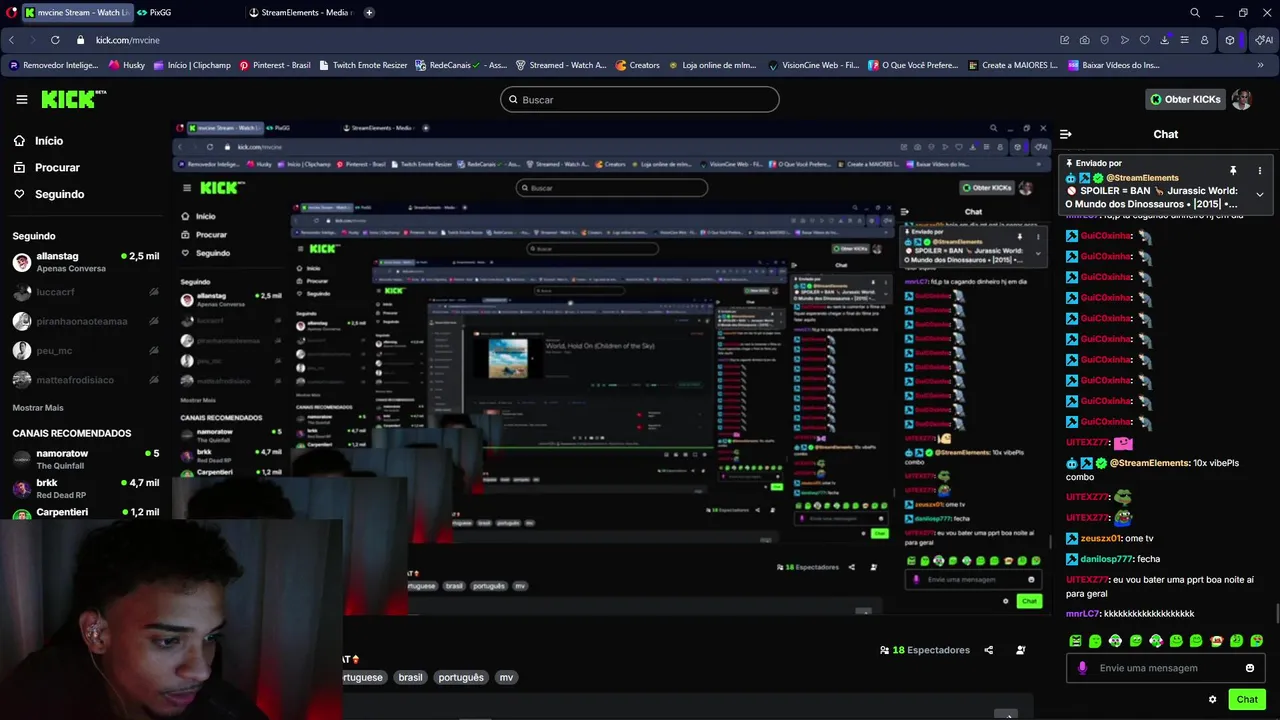Screen dimensions: 1280x720
Task: Click username danilosp777 in chat
Action: point(1106,559)
